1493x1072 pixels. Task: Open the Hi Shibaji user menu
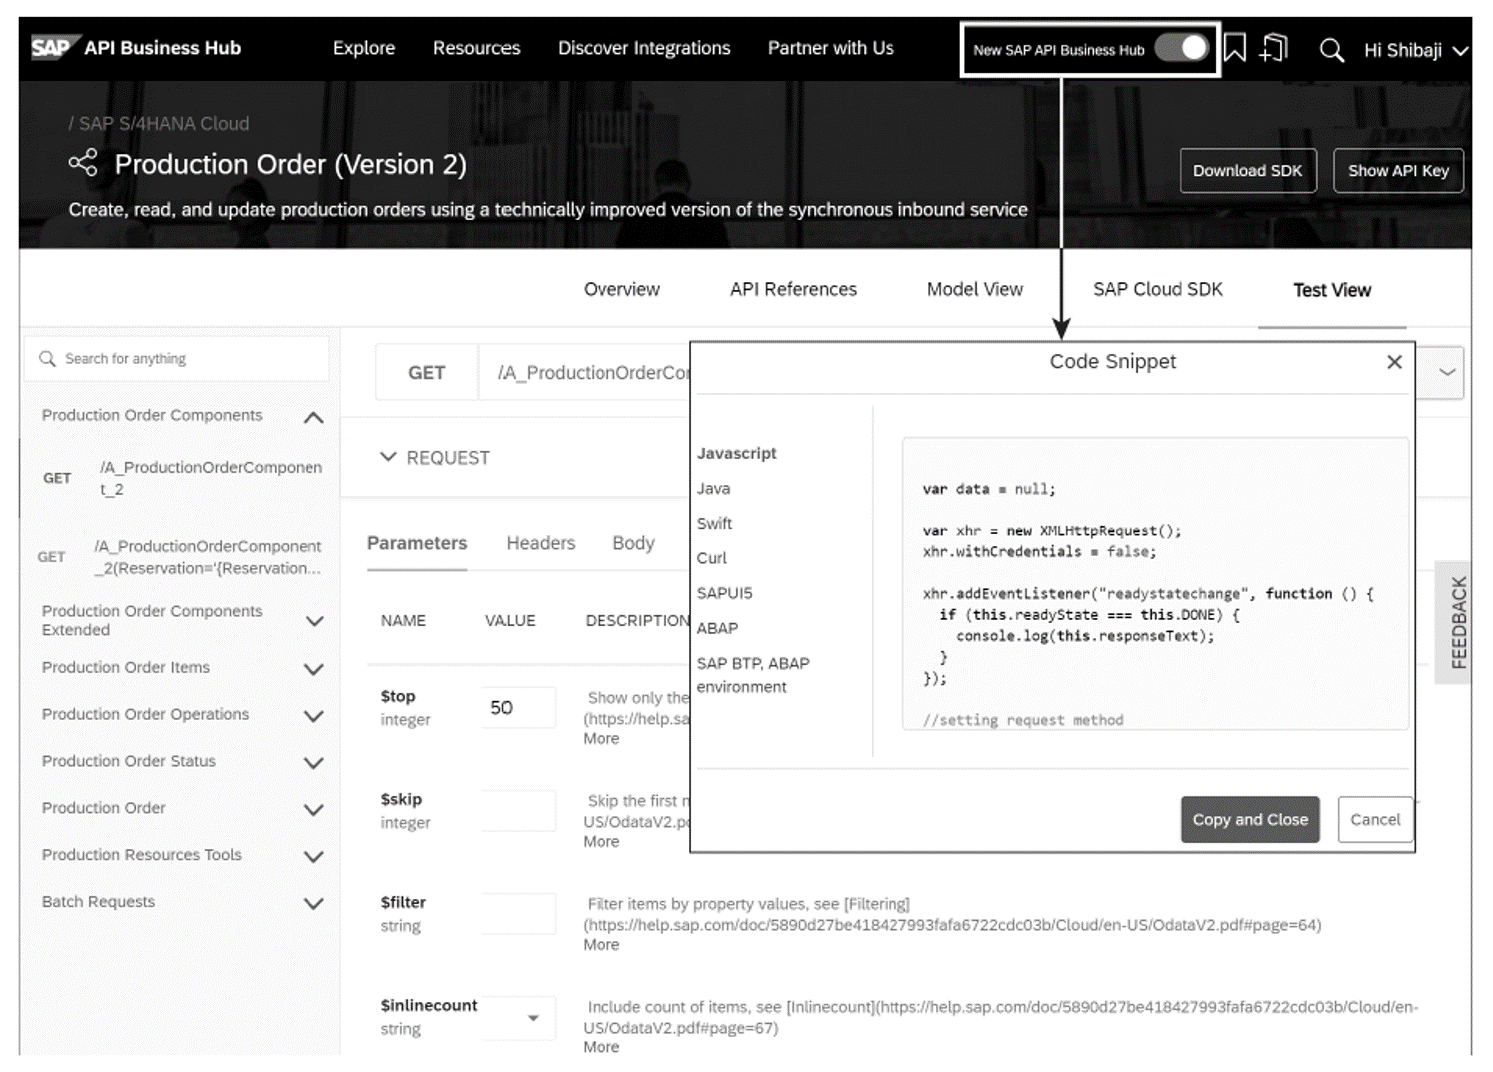(x=1415, y=50)
